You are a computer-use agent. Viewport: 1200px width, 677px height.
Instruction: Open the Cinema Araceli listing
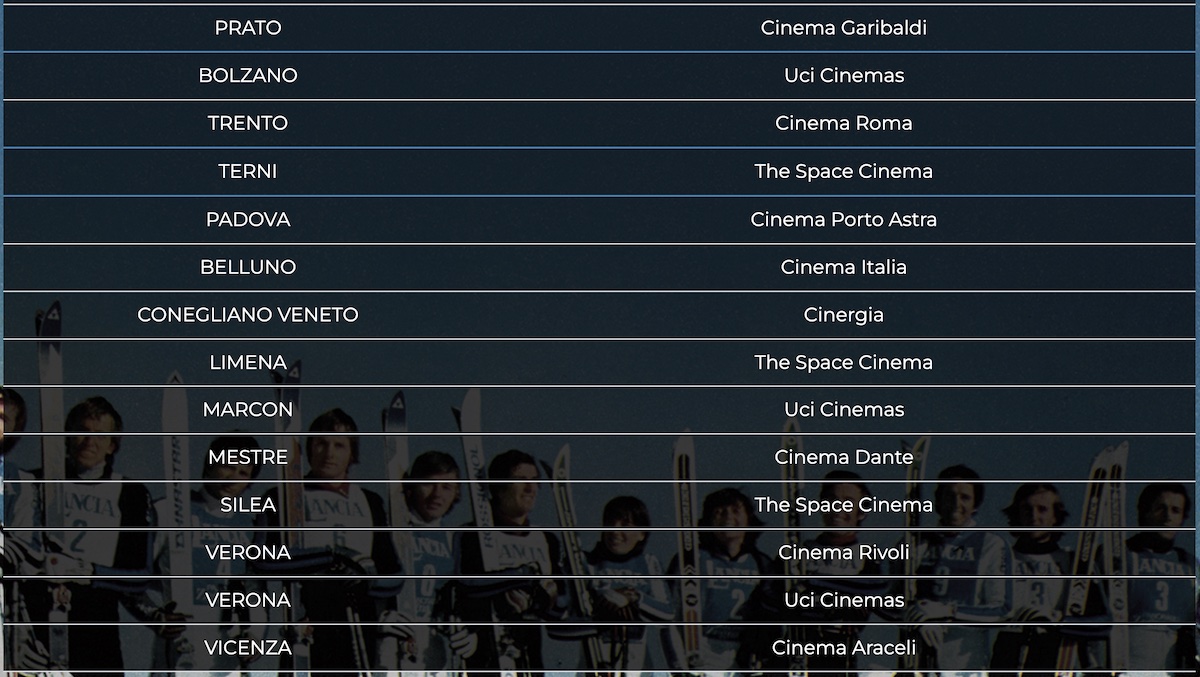click(844, 648)
